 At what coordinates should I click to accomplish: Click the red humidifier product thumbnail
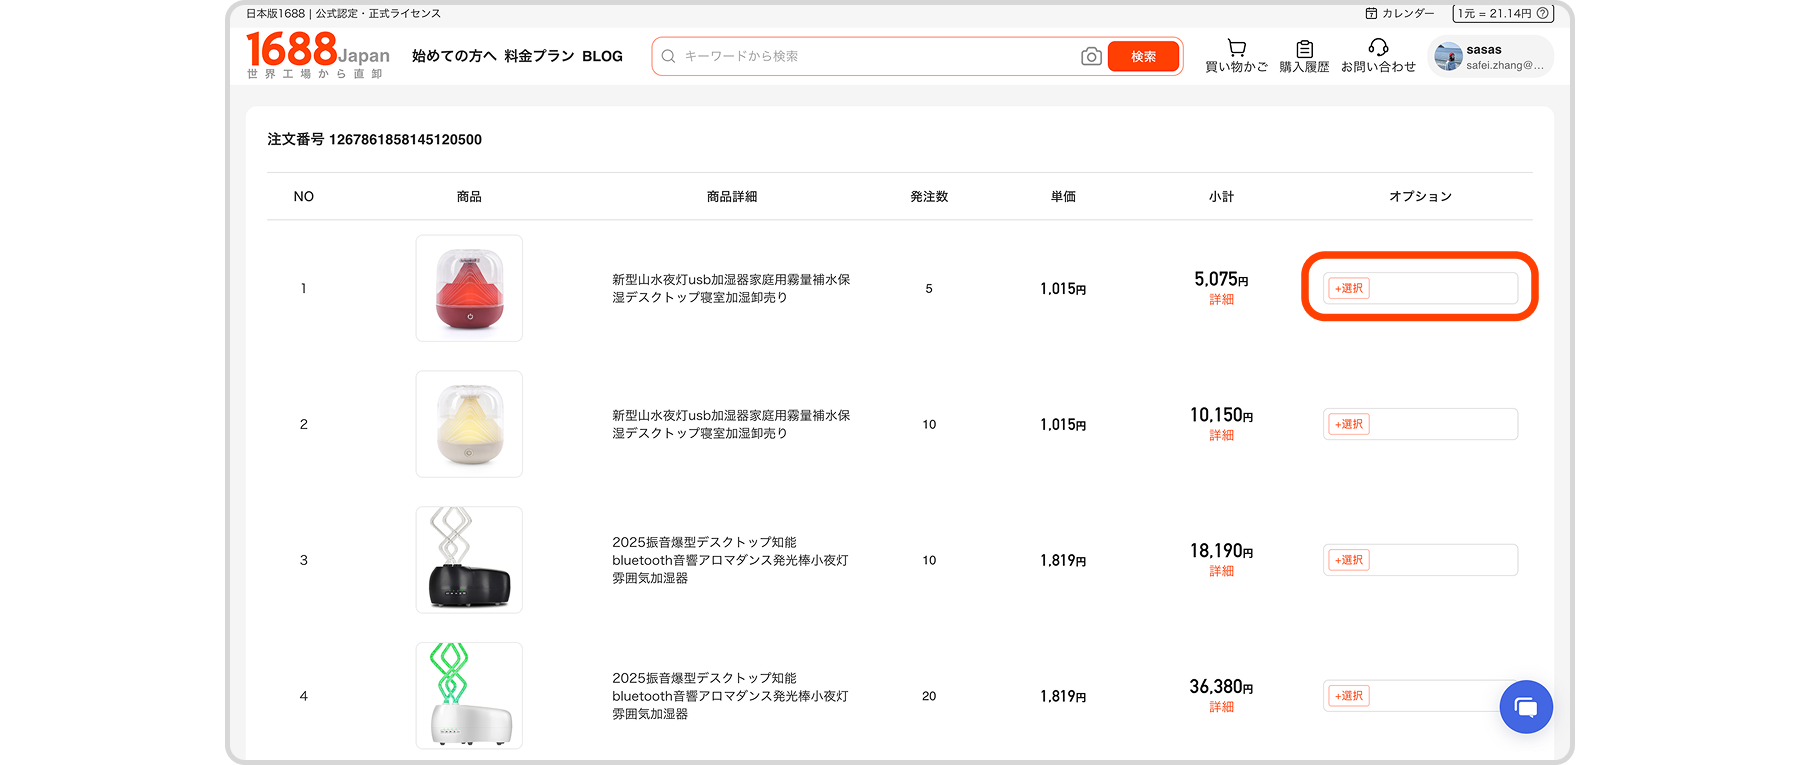click(469, 289)
